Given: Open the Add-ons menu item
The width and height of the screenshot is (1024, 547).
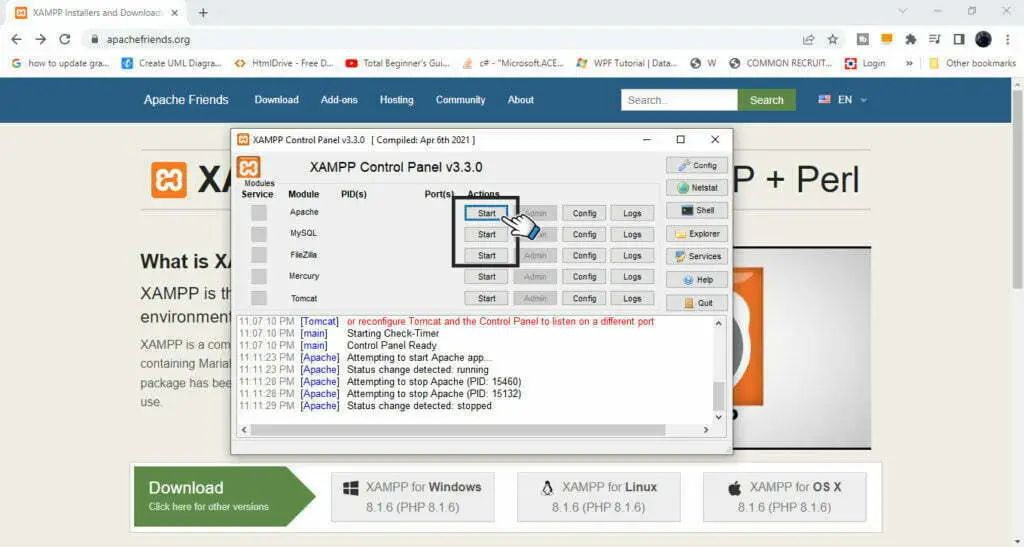Looking at the screenshot, I should [x=339, y=100].
